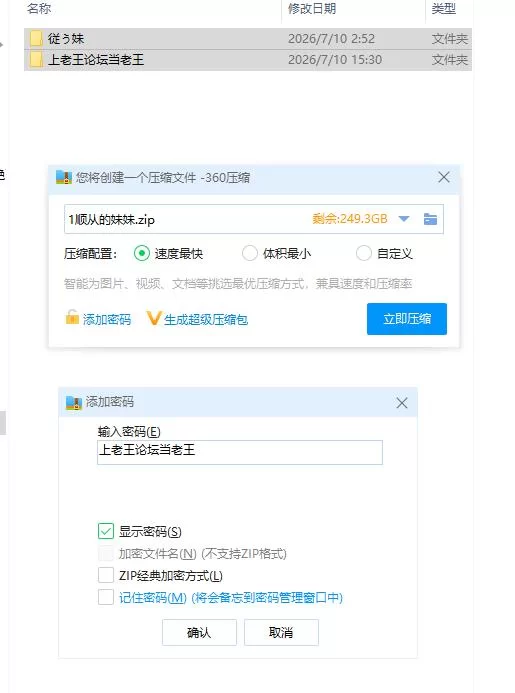Sort by 名称 column header
This screenshot has height=693, width=515.
39,8
